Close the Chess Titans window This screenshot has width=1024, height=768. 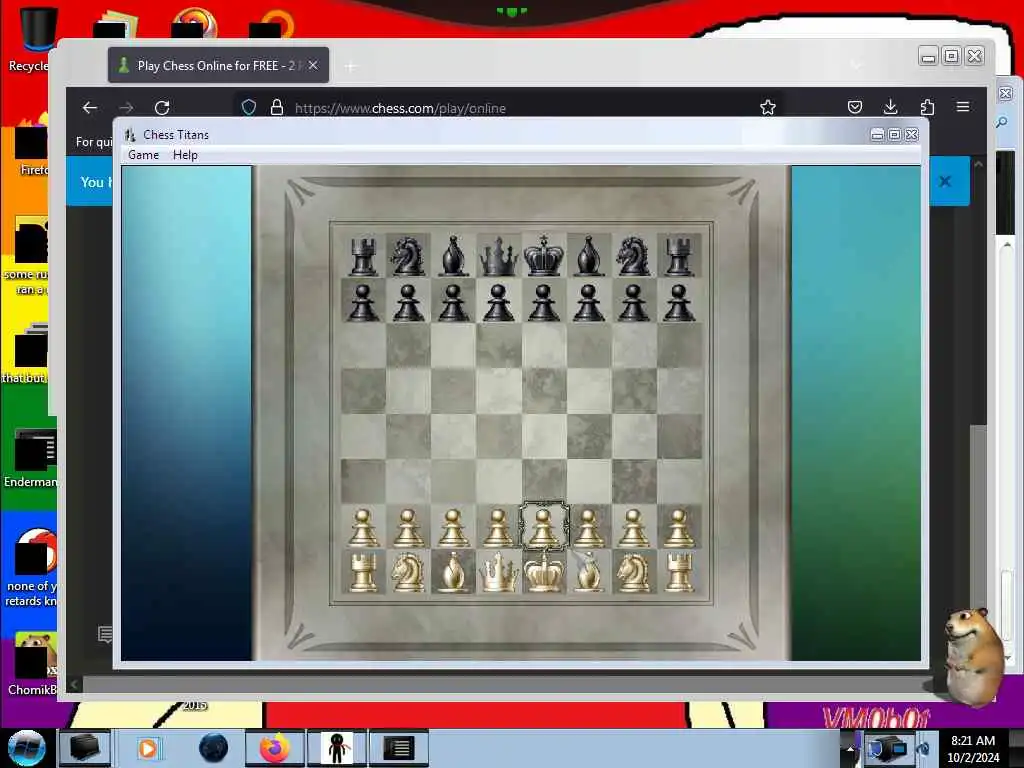tap(912, 135)
